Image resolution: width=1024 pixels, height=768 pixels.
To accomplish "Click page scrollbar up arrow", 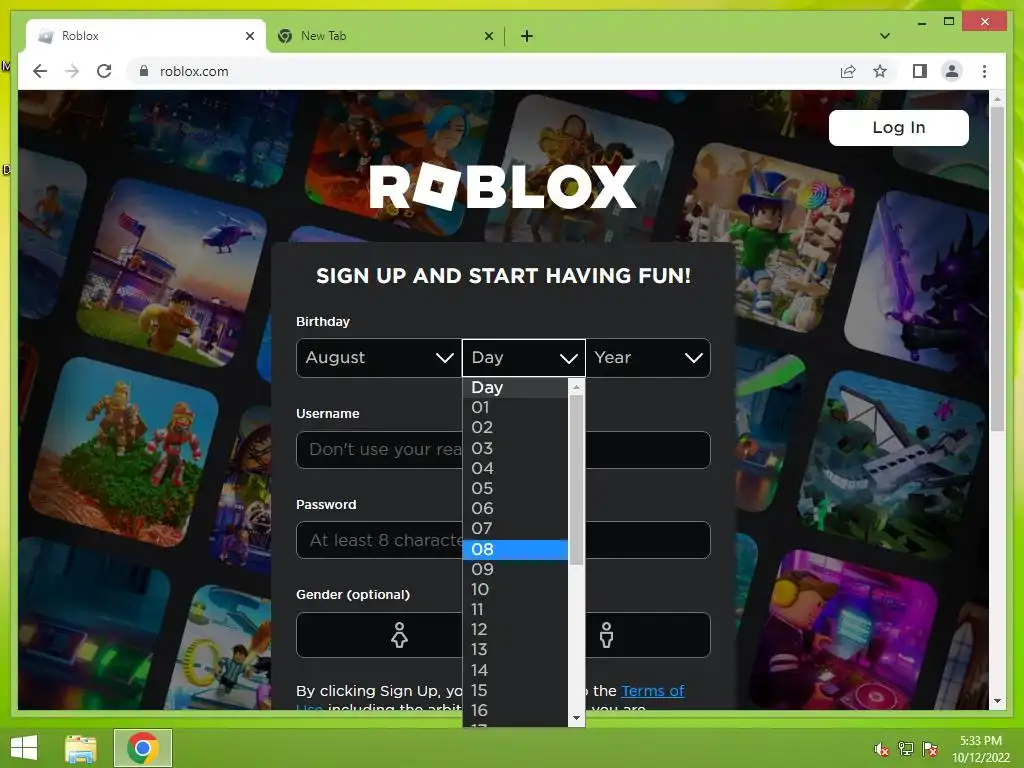I will pyautogui.click(x=997, y=99).
